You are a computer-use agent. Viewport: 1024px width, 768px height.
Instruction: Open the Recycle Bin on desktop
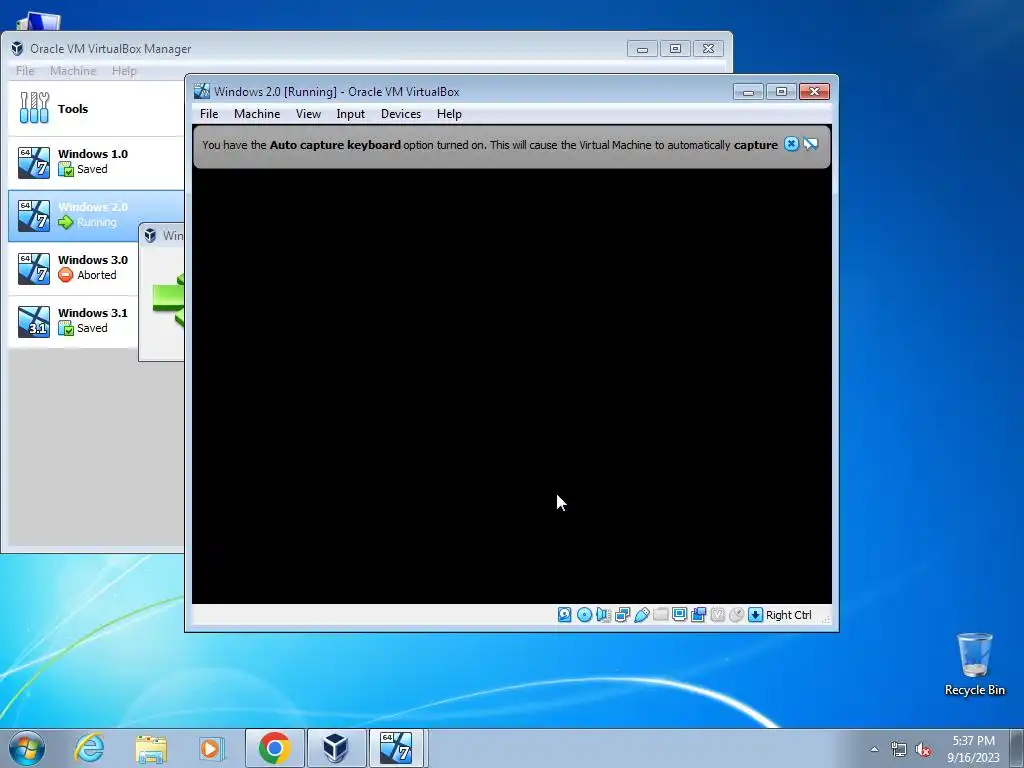point(974,664)
